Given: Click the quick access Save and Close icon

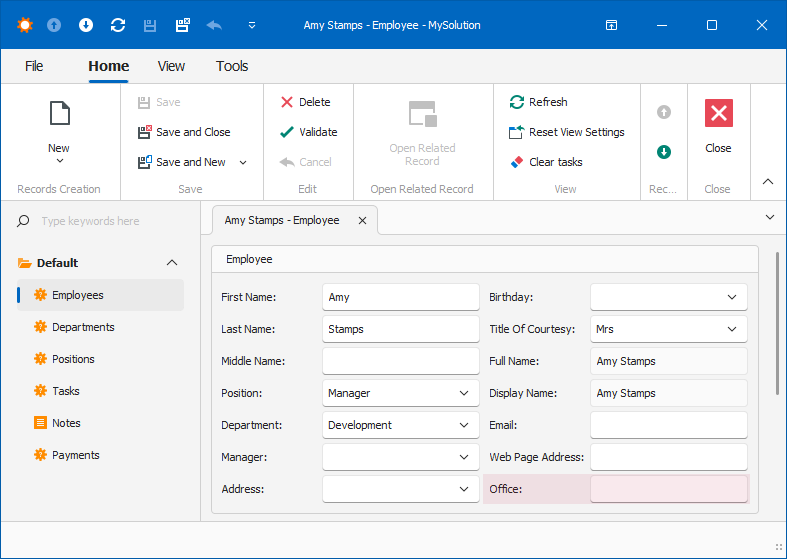Looking at the screenshot, I should [182, 25].
